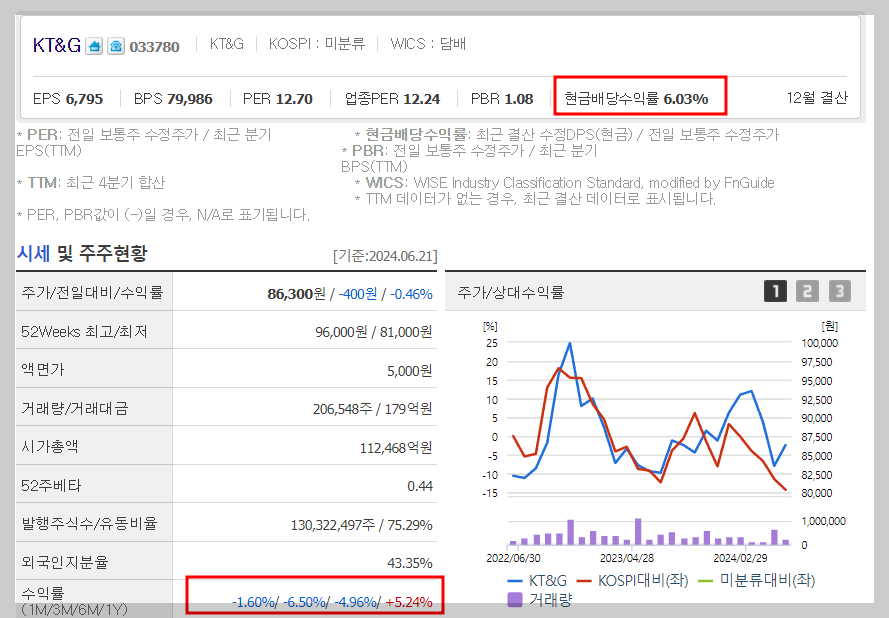Click the 2023/04/28 chart date label

coord(627,558)
